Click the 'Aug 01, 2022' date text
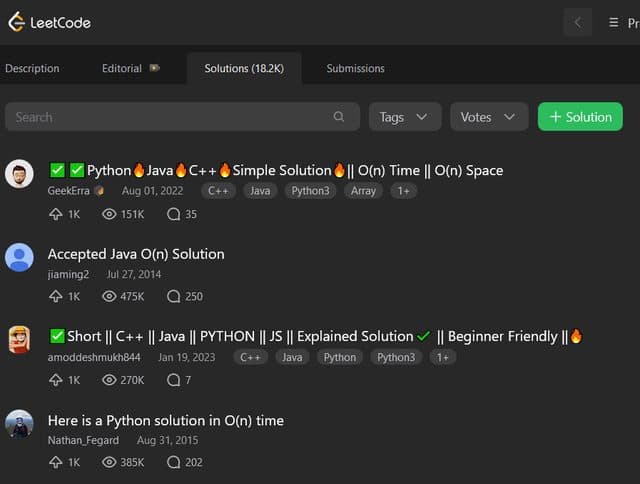Image resolution: width=640 pixels, height=484 pixels. point(152,191)
